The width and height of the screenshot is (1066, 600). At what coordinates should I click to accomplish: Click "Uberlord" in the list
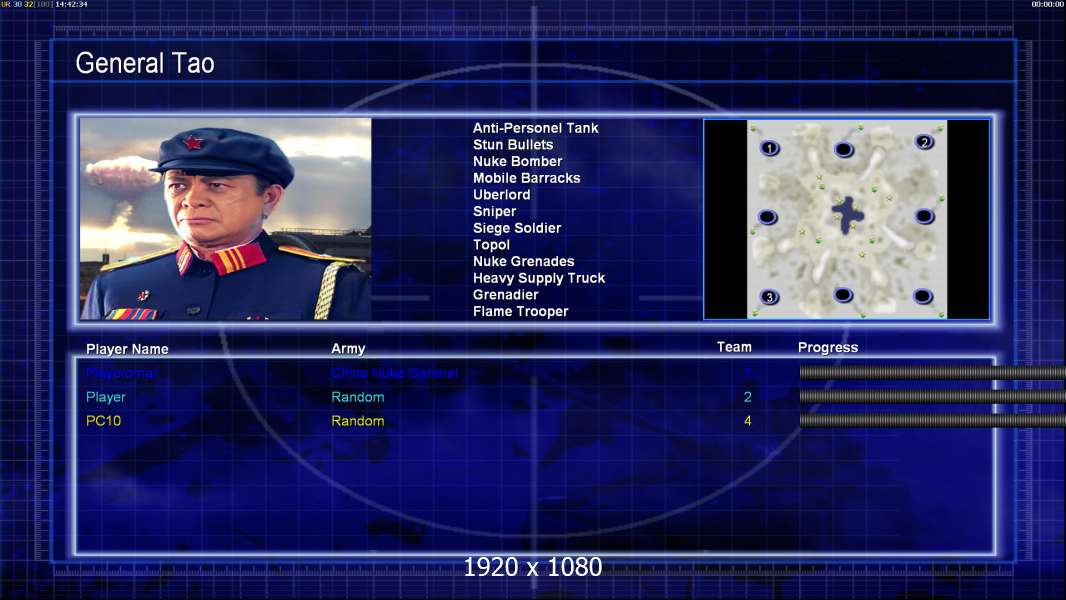[x=502, y=194]
